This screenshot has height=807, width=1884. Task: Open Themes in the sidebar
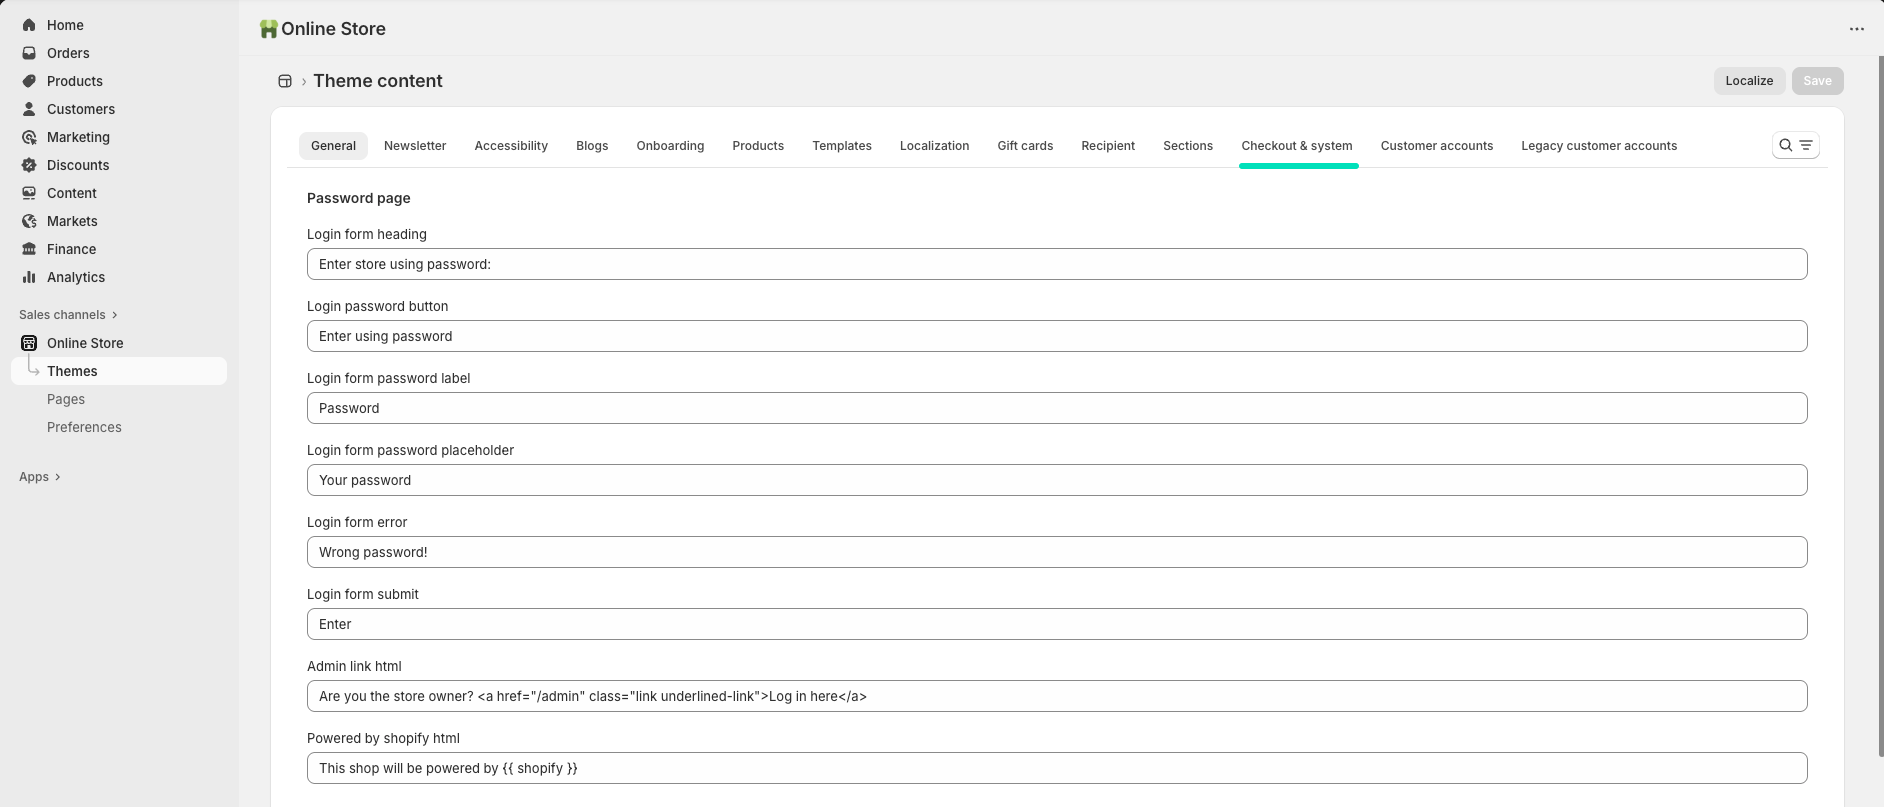119,371
